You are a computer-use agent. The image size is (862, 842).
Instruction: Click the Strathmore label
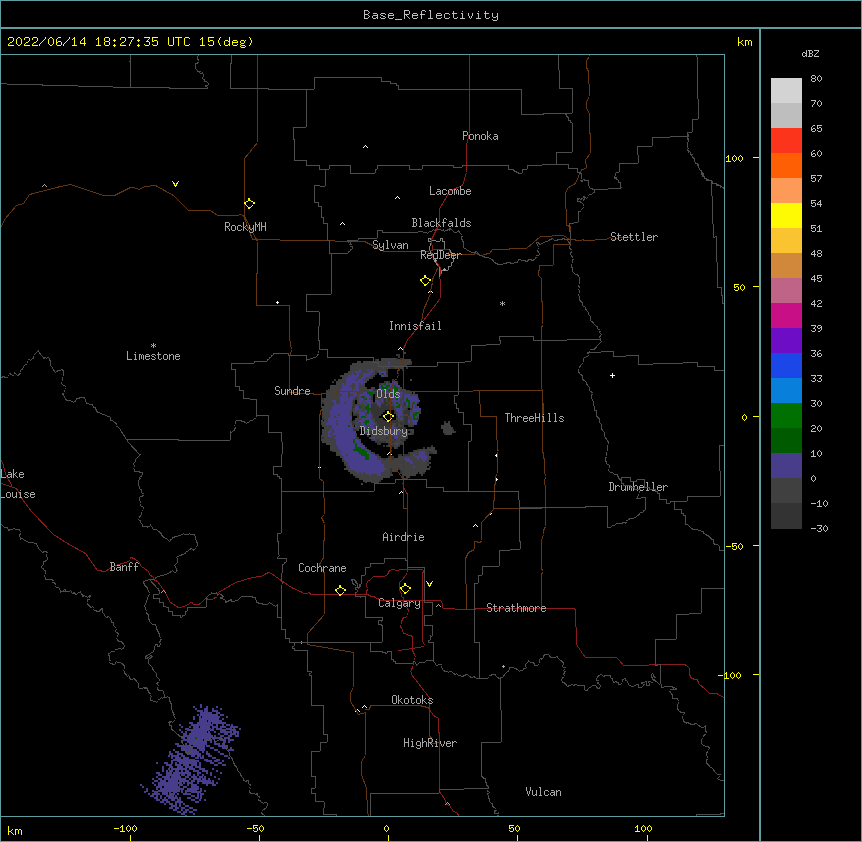pyautogui.click(x=516, y=608)
